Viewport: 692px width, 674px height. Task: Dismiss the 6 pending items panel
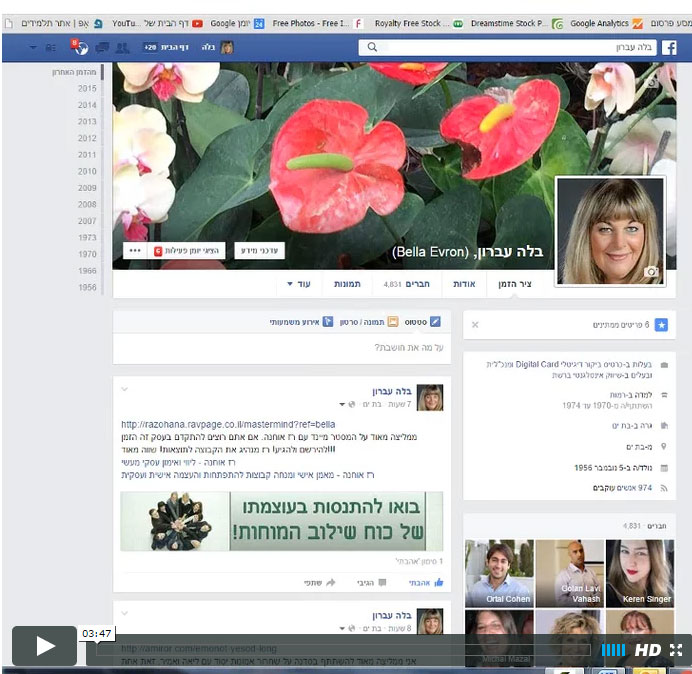(475, 325)
